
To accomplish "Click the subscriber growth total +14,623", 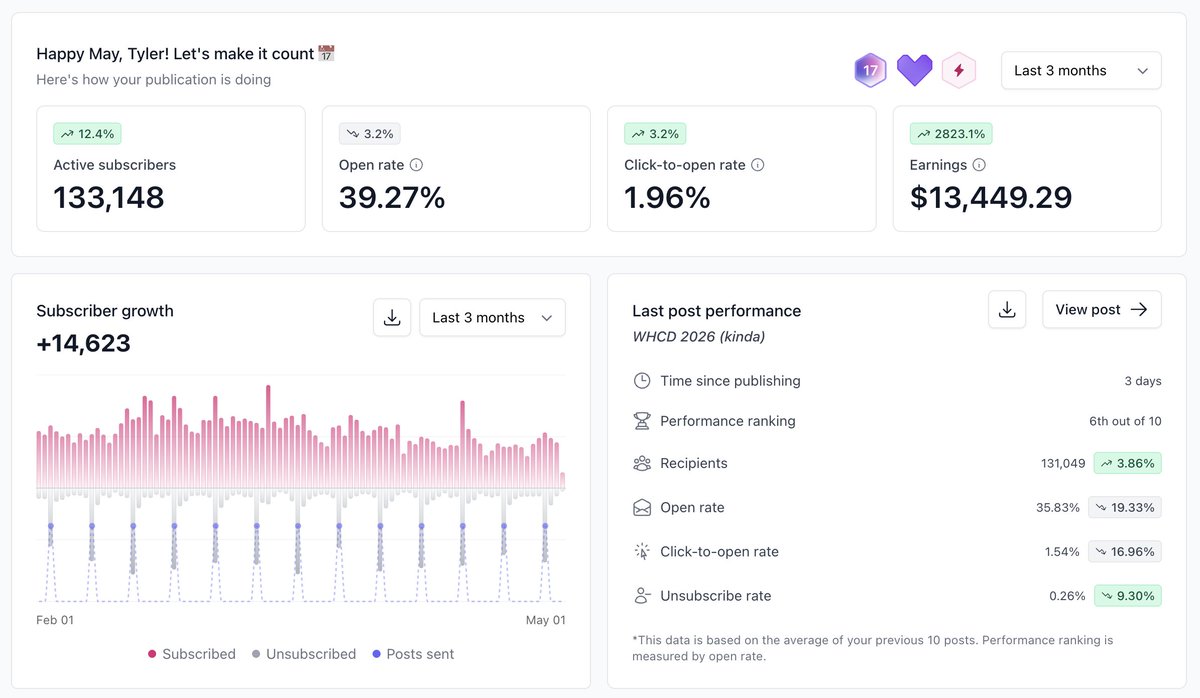I will 83,344.
